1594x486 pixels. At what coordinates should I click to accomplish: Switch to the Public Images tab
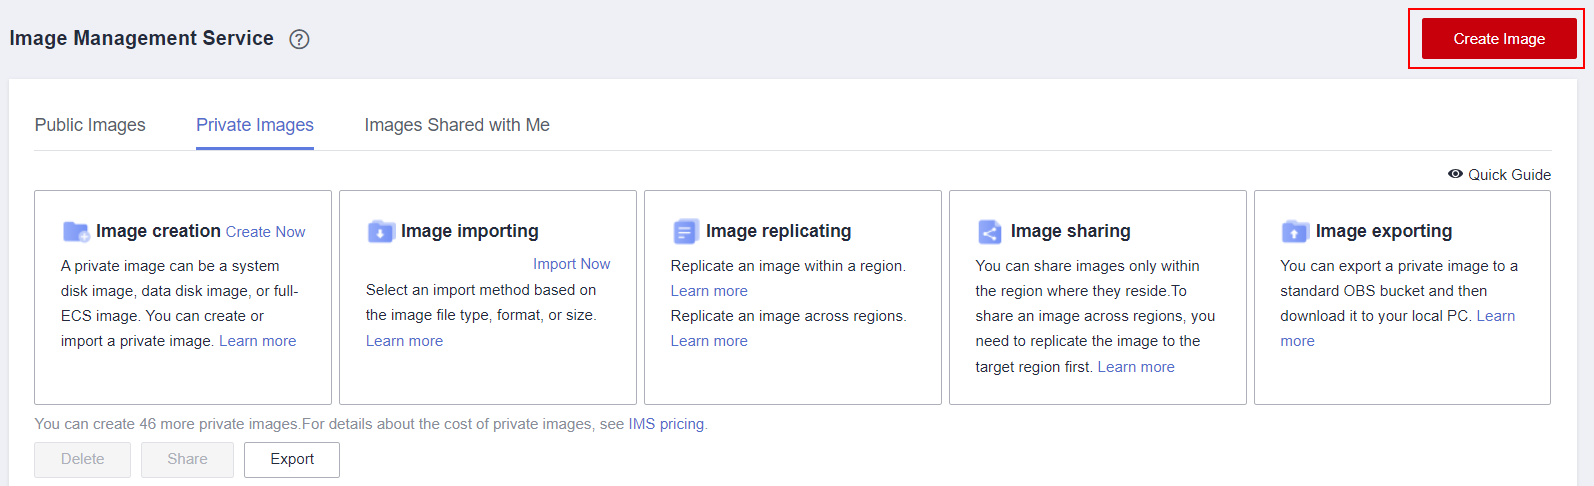pyautogui.click(x=90, y=125)
